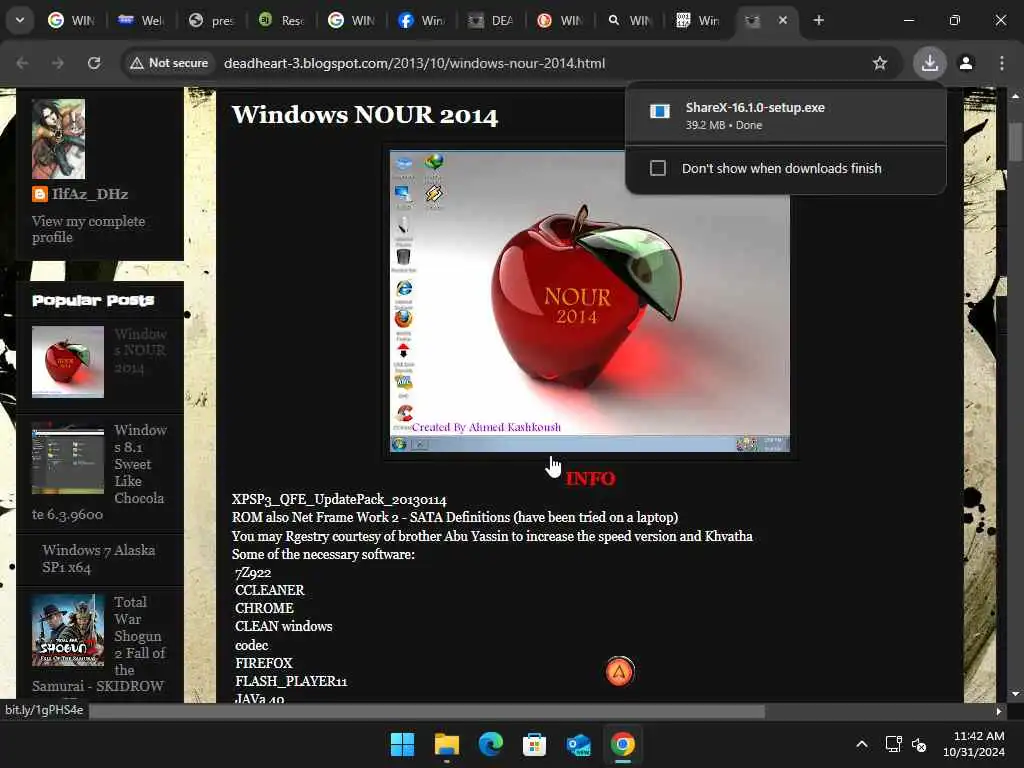Focus the address bar URL field
Screen dimensions: 1024x768
[414, 63]
